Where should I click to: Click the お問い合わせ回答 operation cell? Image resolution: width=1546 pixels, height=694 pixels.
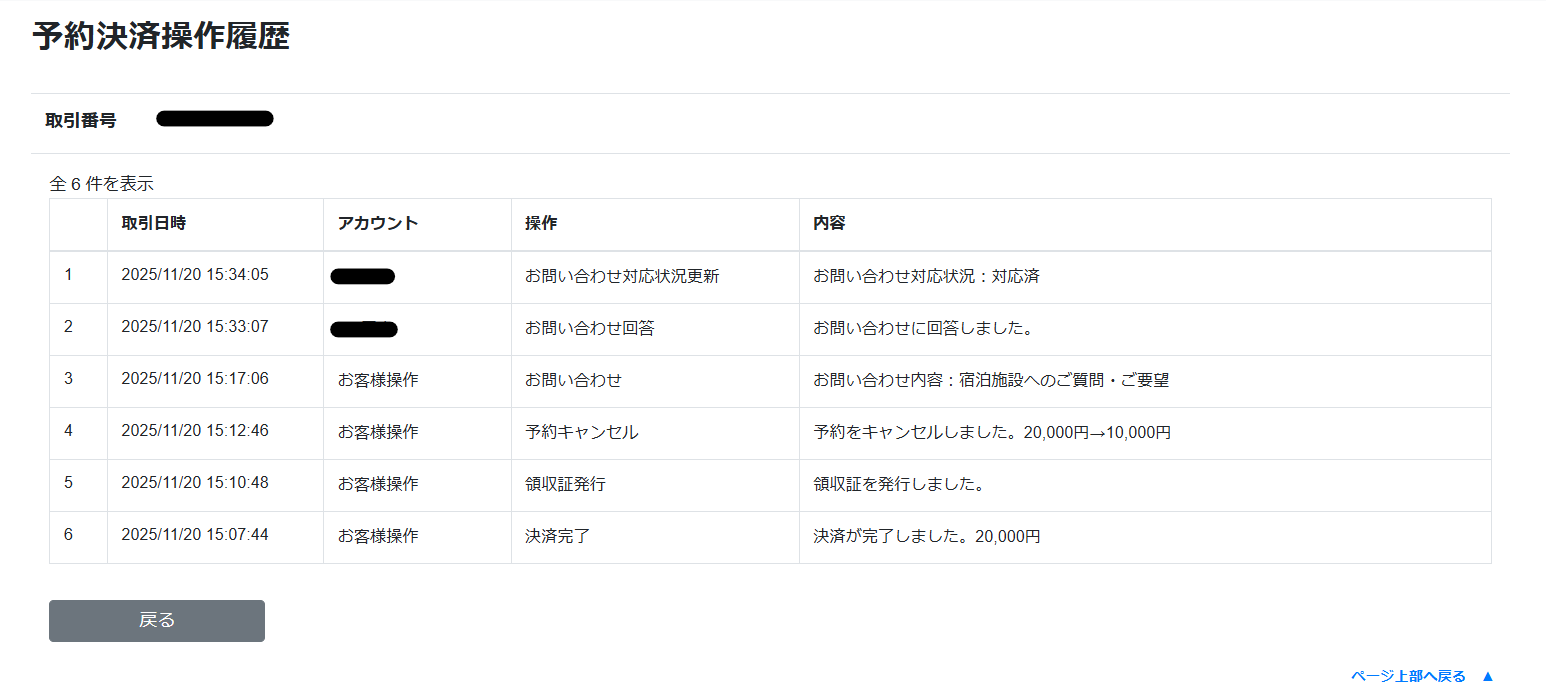click(x=589, y=328)
